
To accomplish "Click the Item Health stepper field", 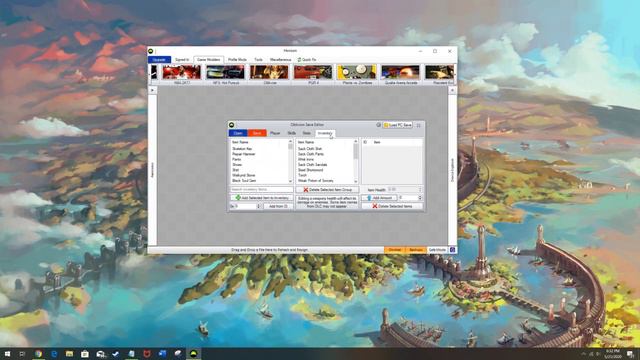I will pos(404,190).
